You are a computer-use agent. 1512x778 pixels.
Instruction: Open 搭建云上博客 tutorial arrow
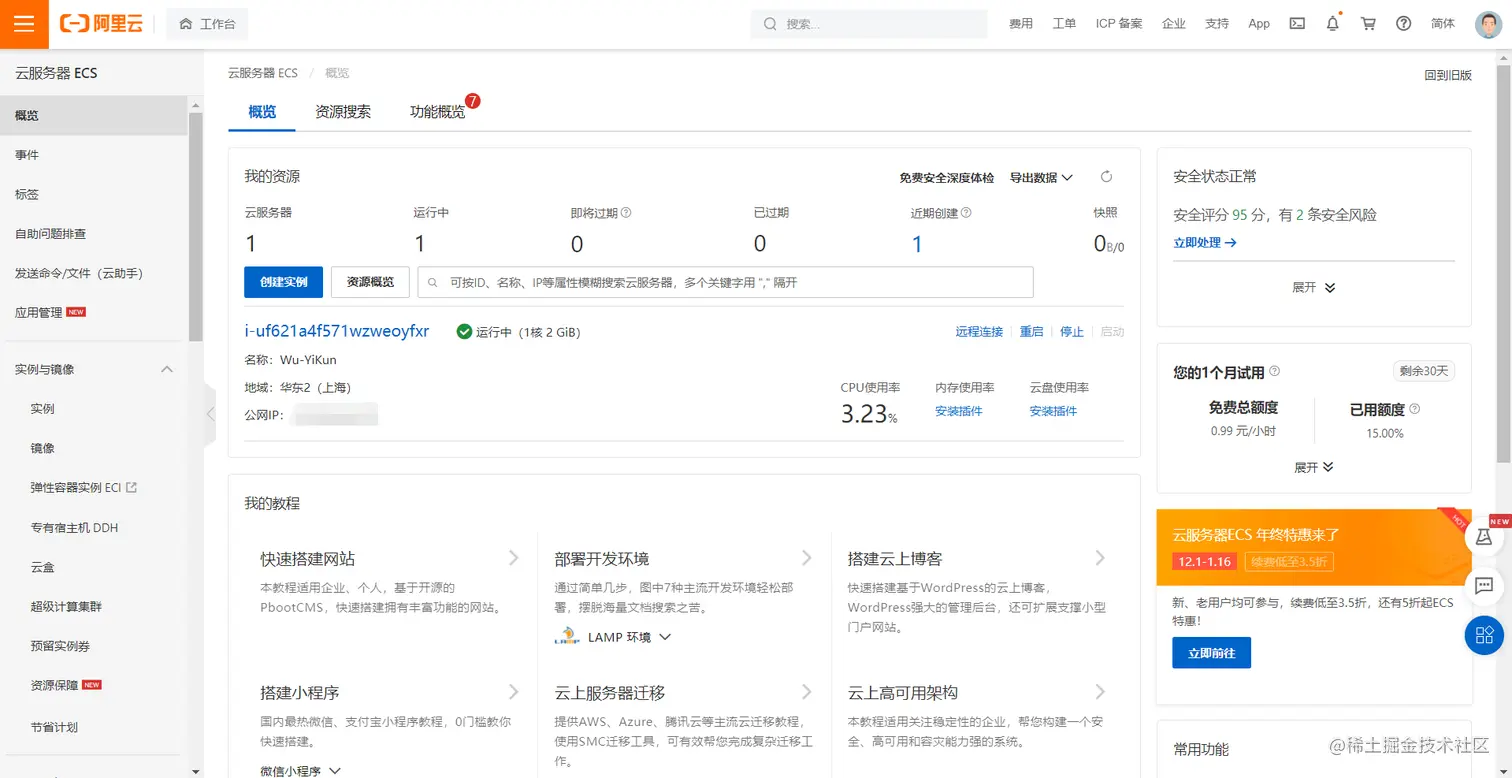(1100, 558)
